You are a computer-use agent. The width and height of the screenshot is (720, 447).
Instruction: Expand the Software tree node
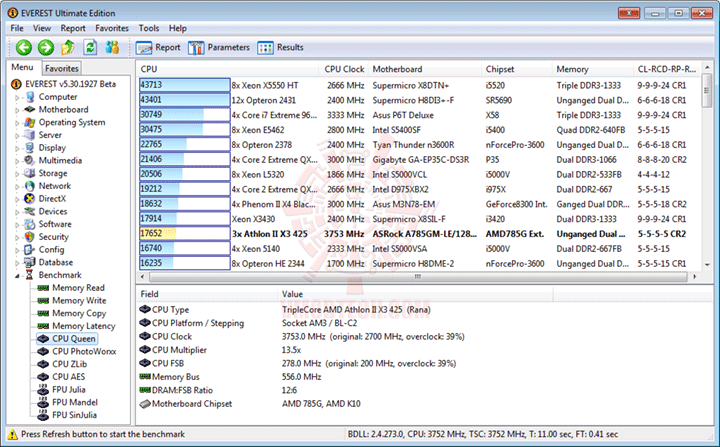17,225
